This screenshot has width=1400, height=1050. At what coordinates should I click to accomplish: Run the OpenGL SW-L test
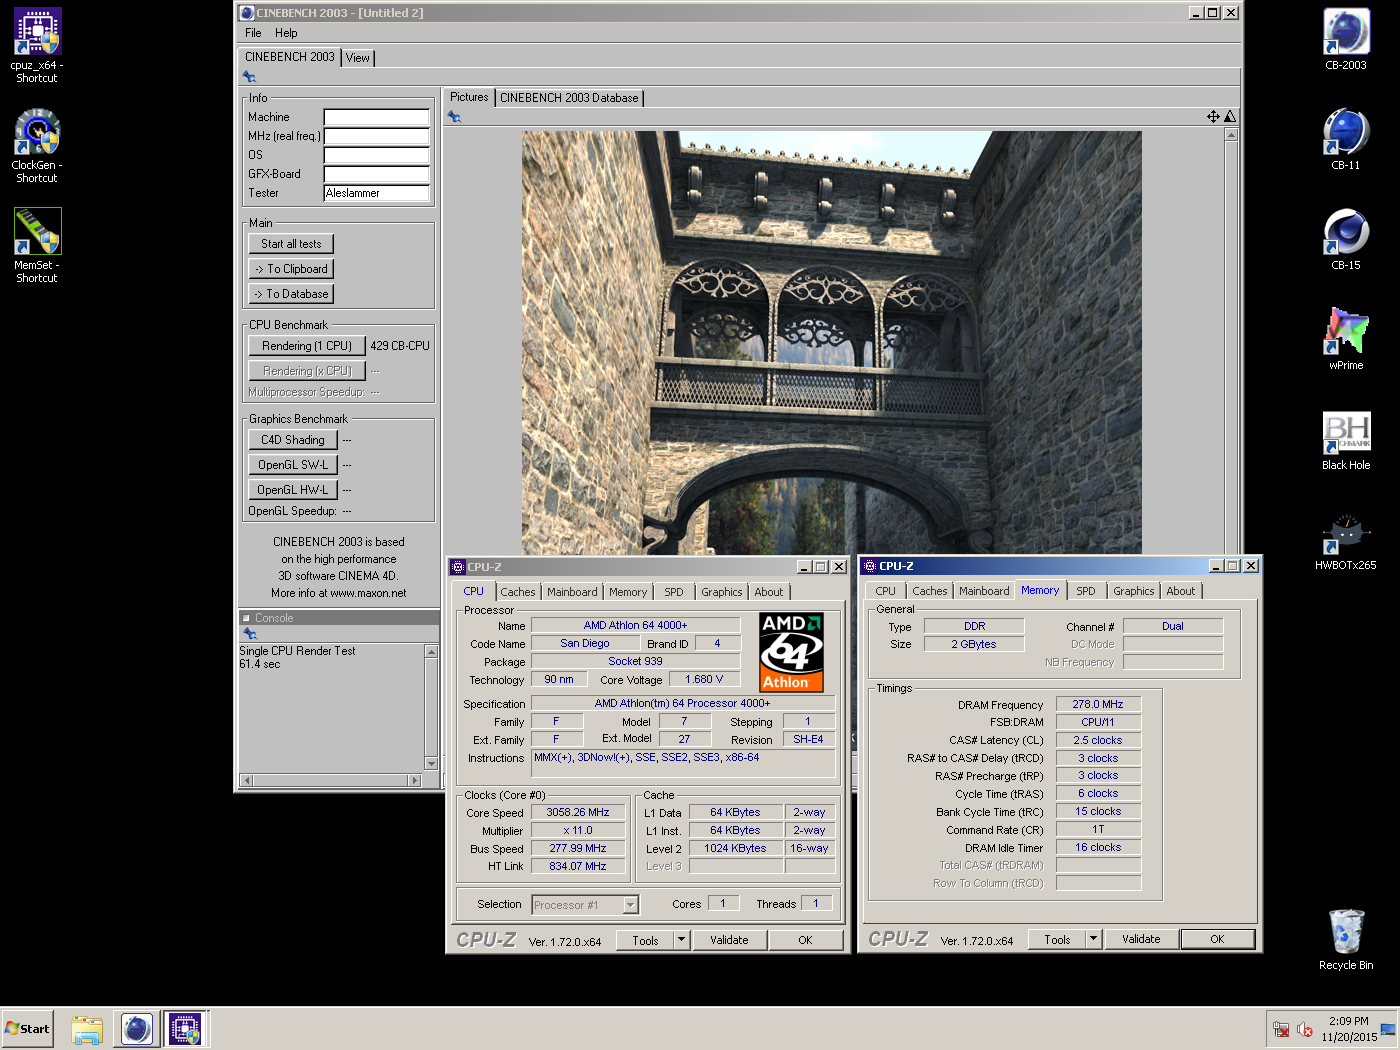[293, 465]
